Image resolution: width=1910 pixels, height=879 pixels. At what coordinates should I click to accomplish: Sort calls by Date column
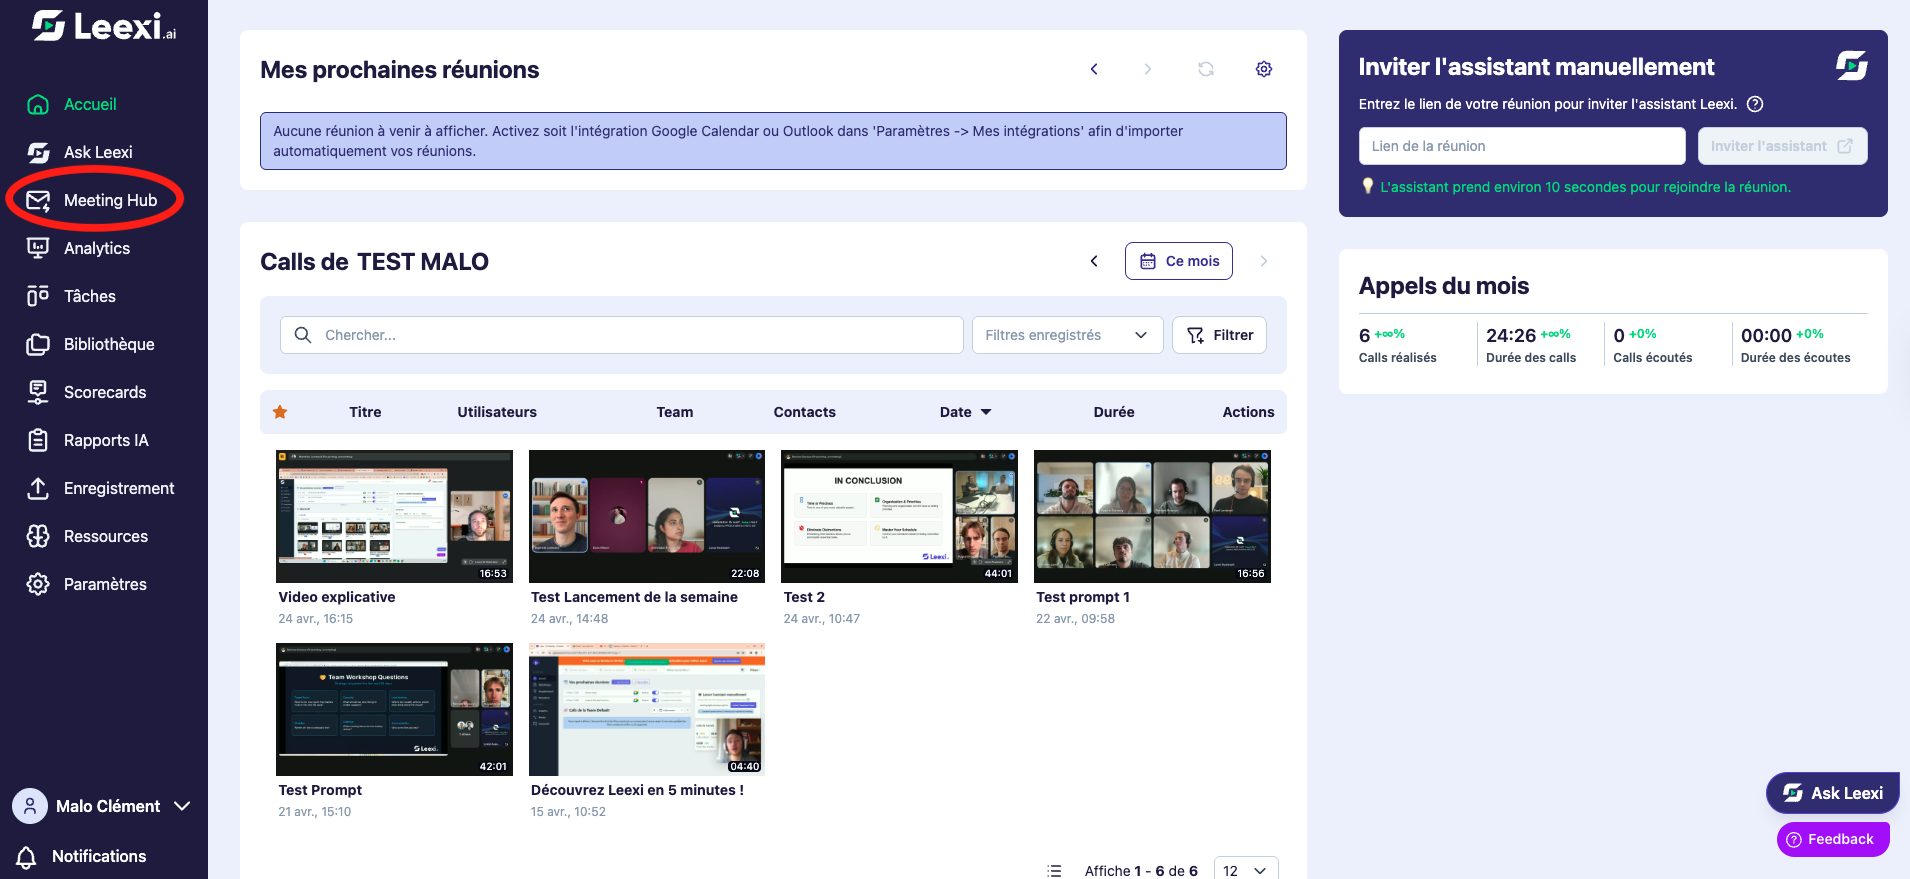pos(965,412)
